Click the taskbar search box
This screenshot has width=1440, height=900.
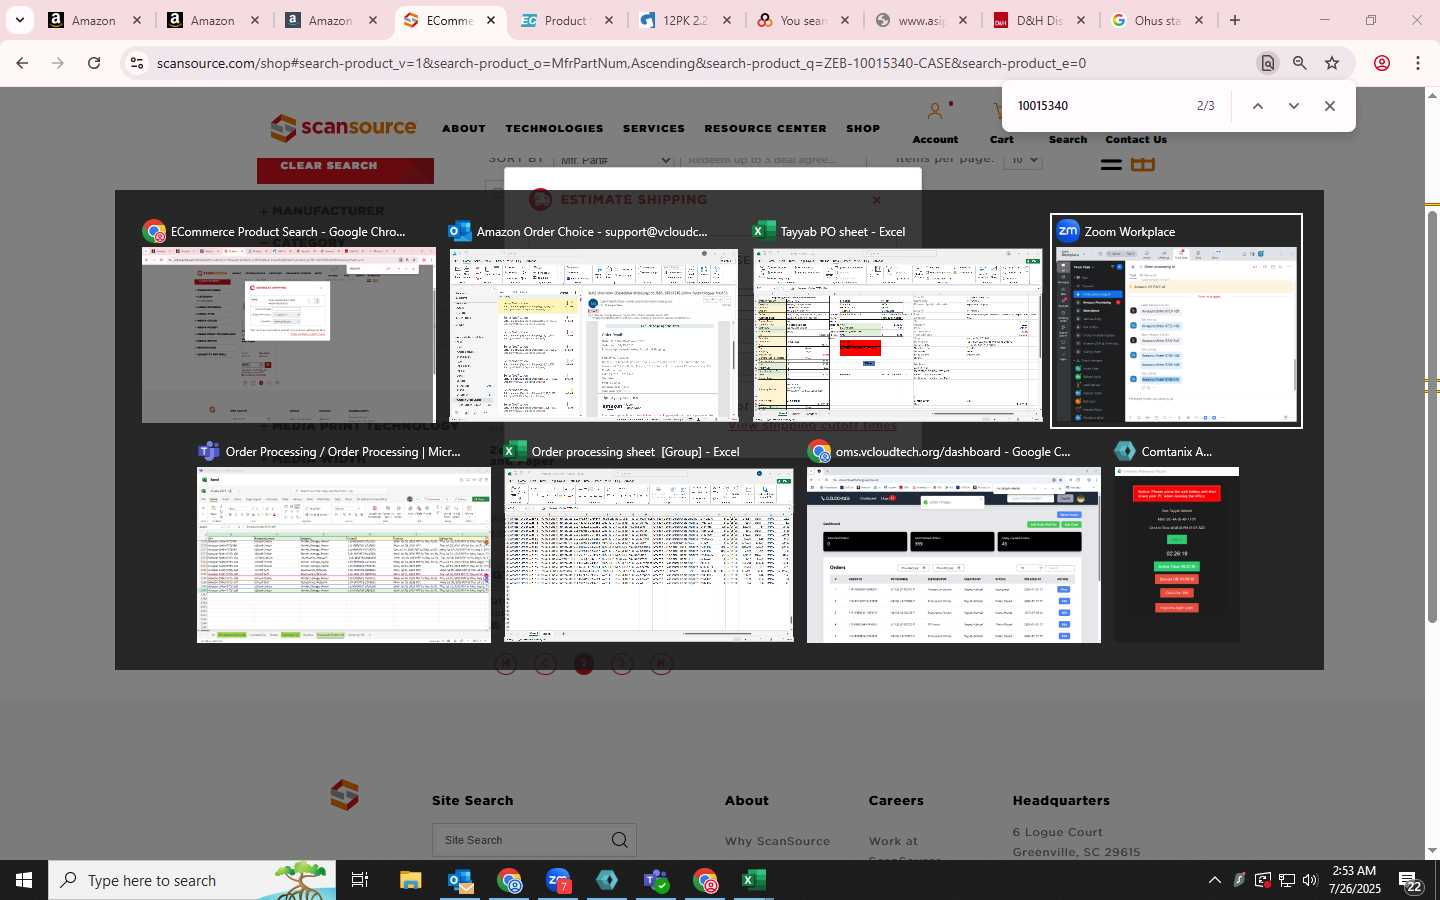[x=192, y=880]
